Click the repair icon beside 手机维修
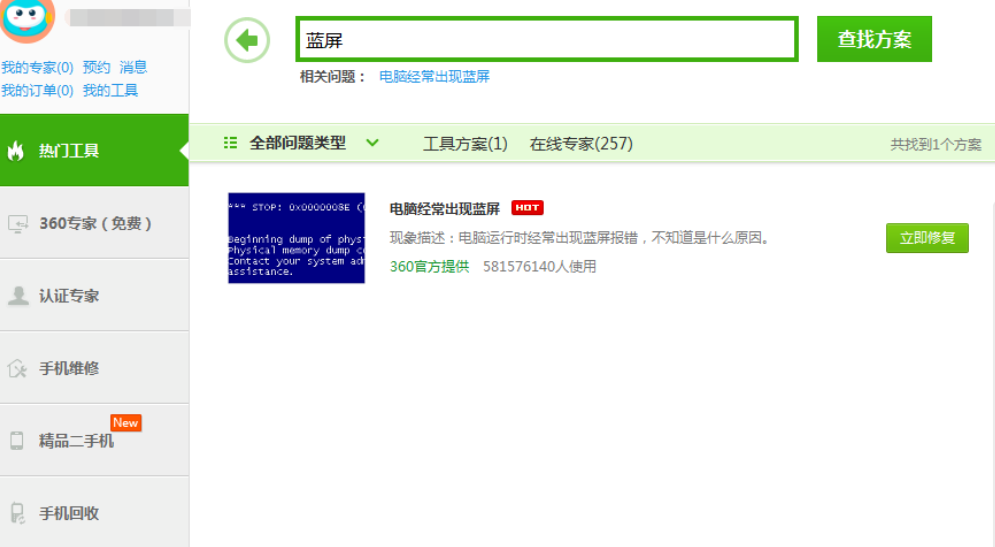The image size is (995, 547). [17, 369]
